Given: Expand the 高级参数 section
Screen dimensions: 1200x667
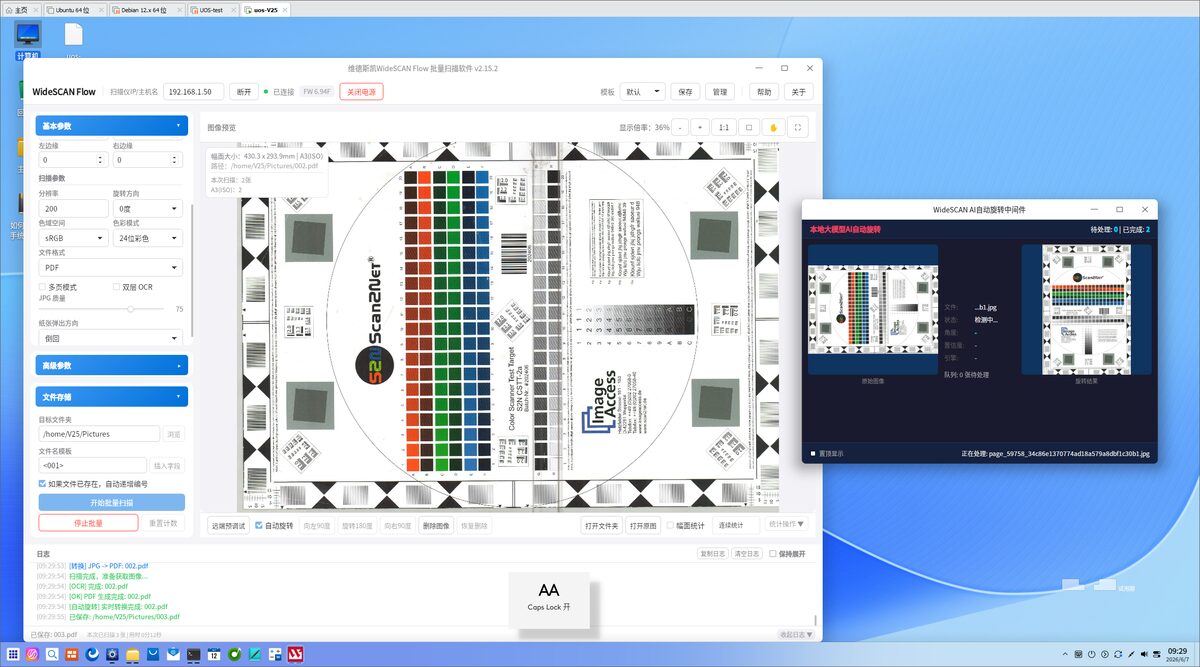Looking at the screenshot, I should [x=112, y=365].
